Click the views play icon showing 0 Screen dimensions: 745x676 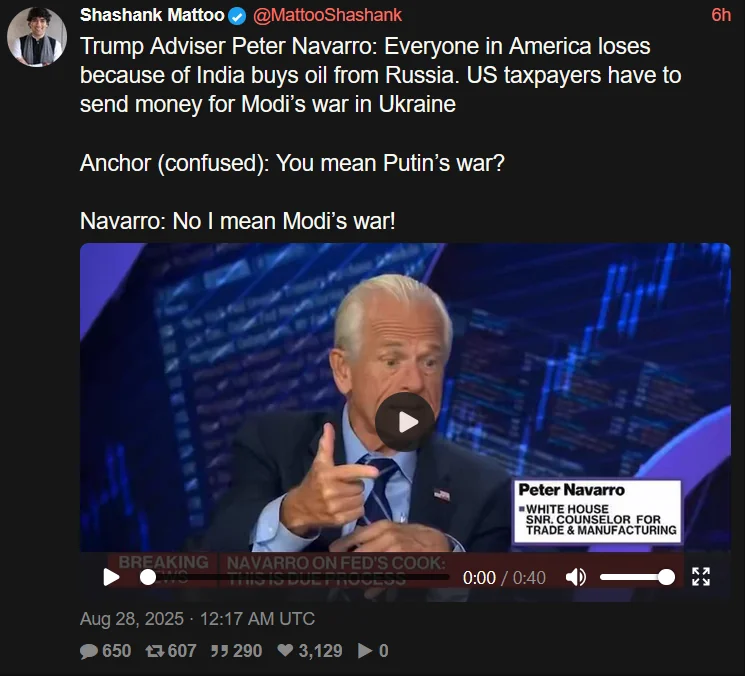(x=365, y=651)
